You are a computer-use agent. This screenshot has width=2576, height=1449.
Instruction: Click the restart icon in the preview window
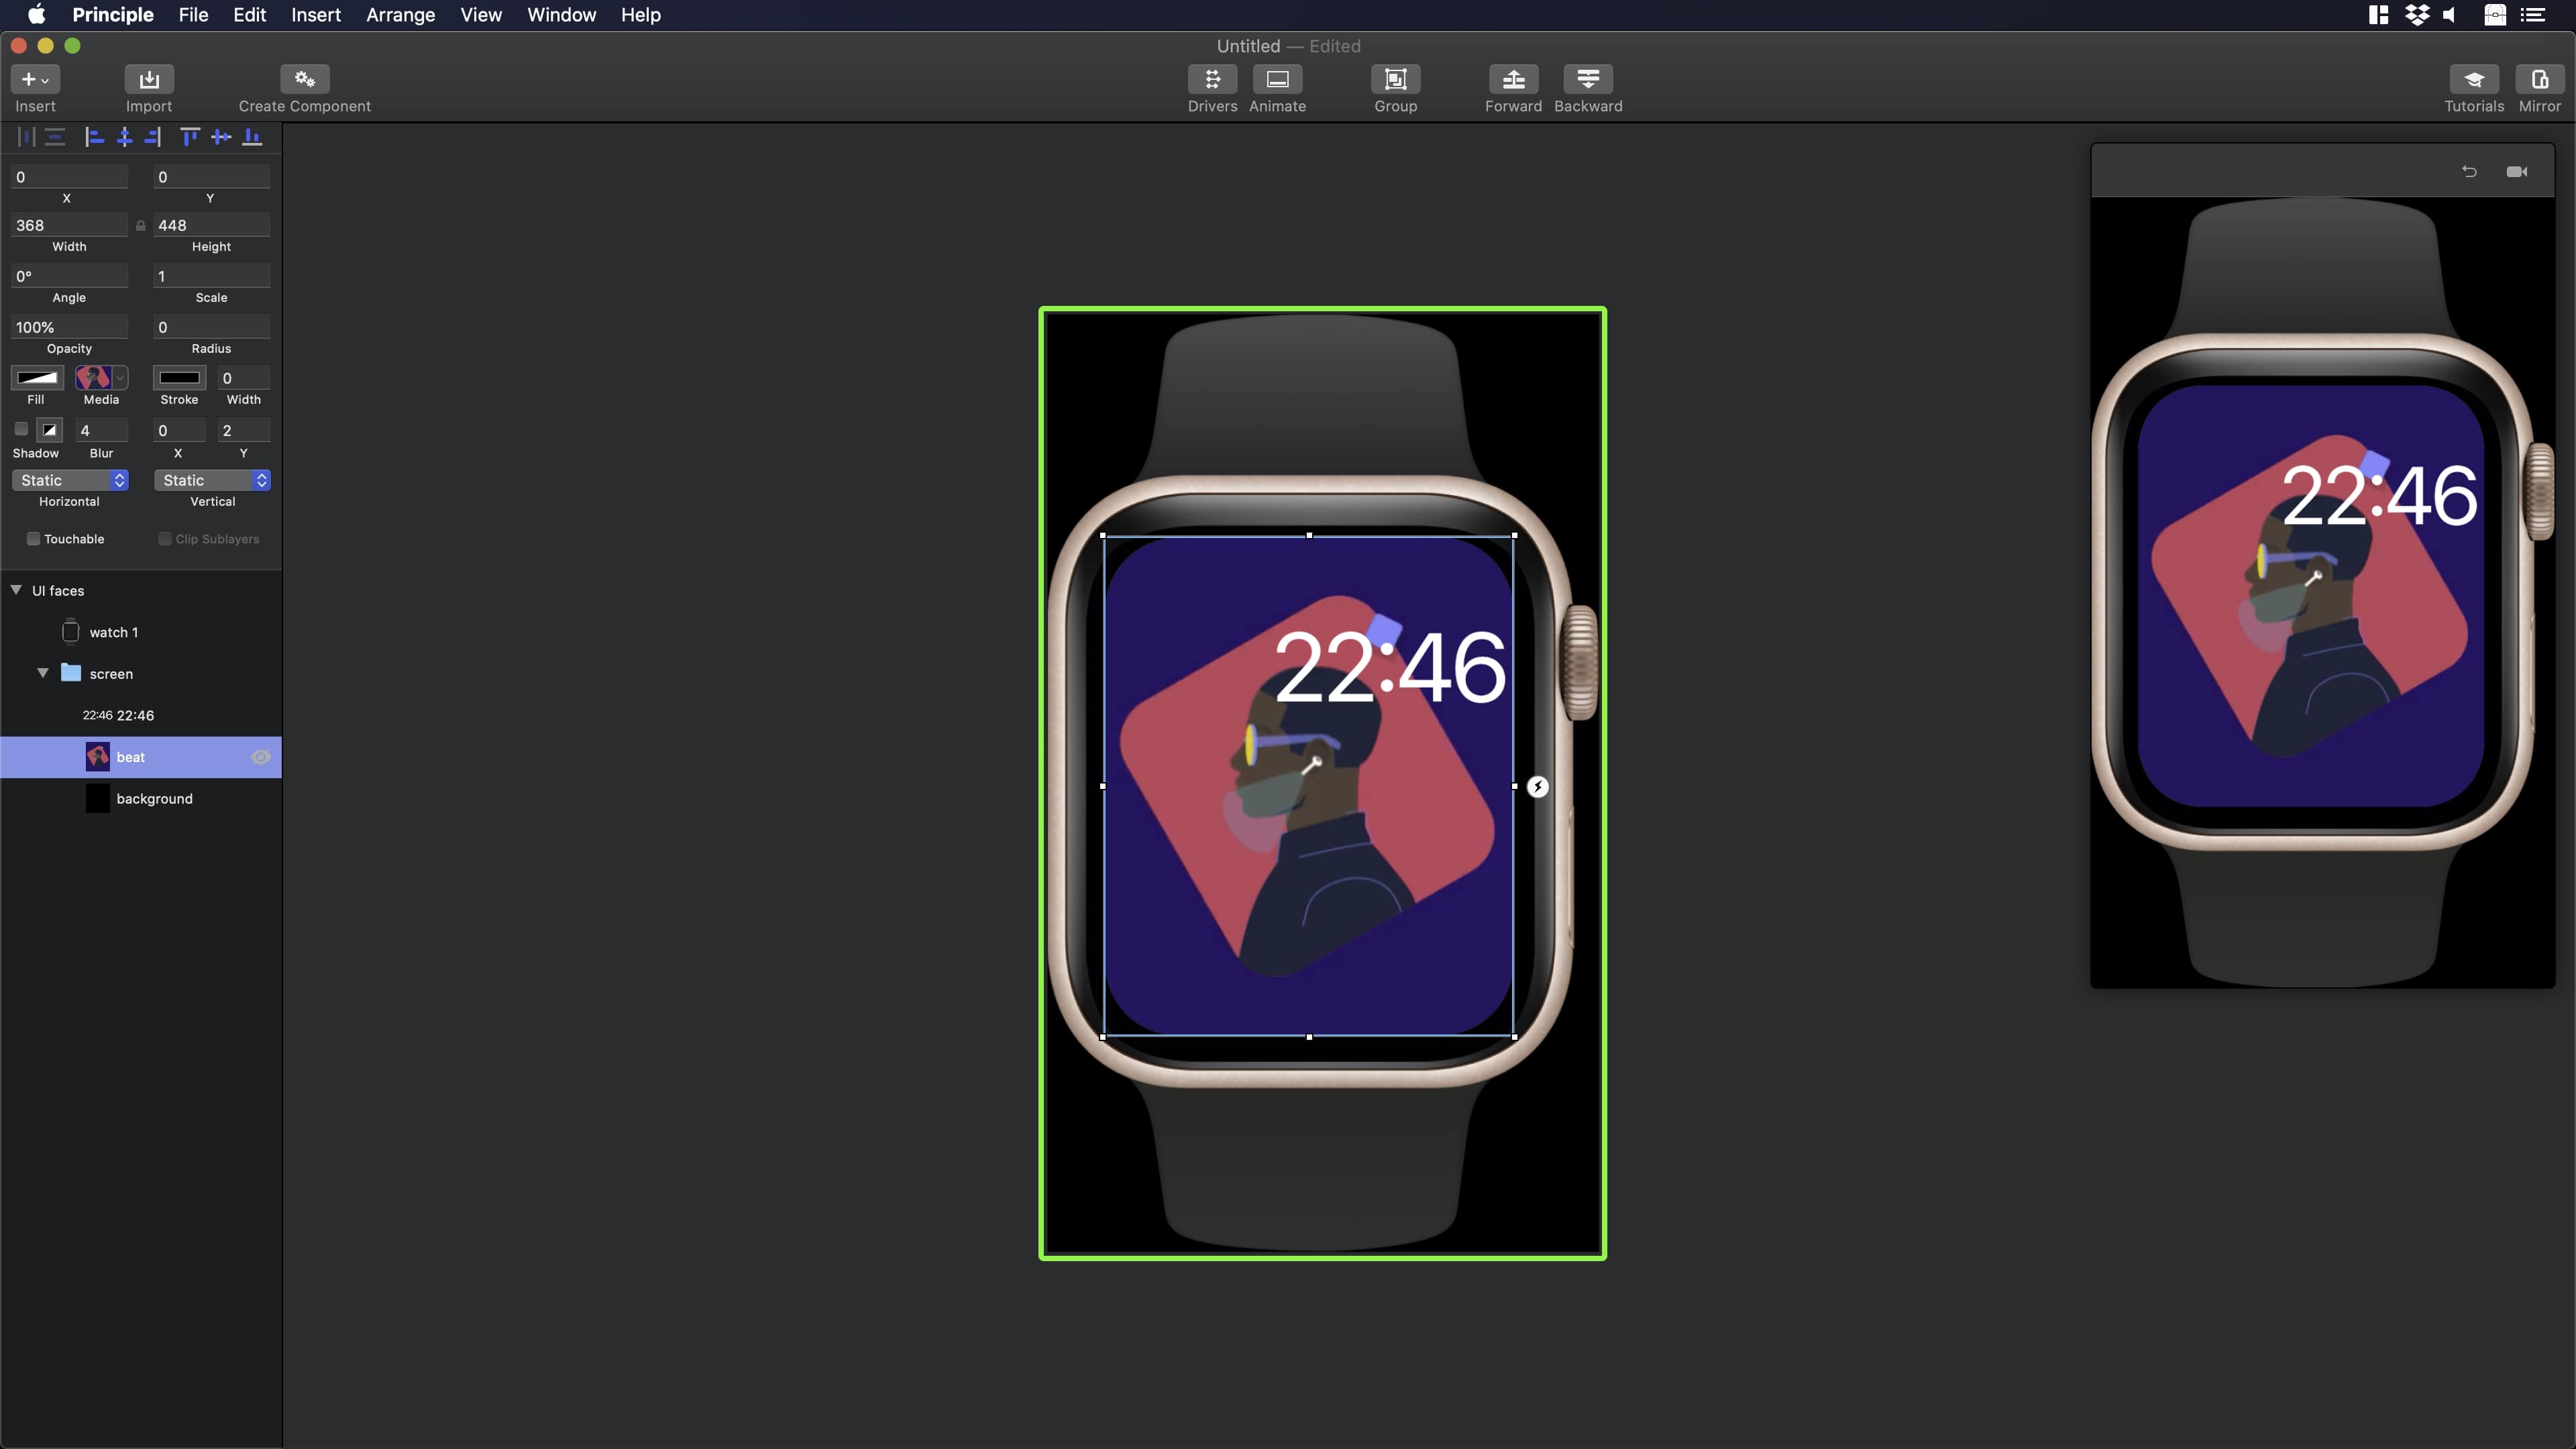point(2469,171)
